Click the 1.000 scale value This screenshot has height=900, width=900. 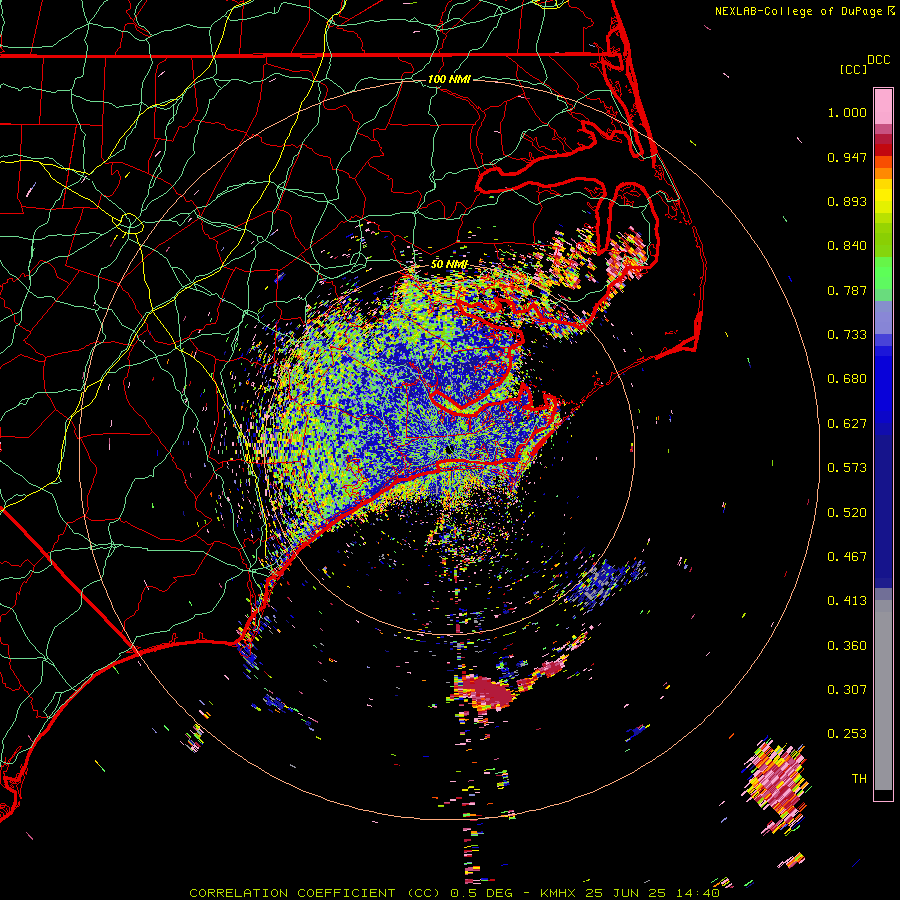pyautogui.click(x=847, y=112)
